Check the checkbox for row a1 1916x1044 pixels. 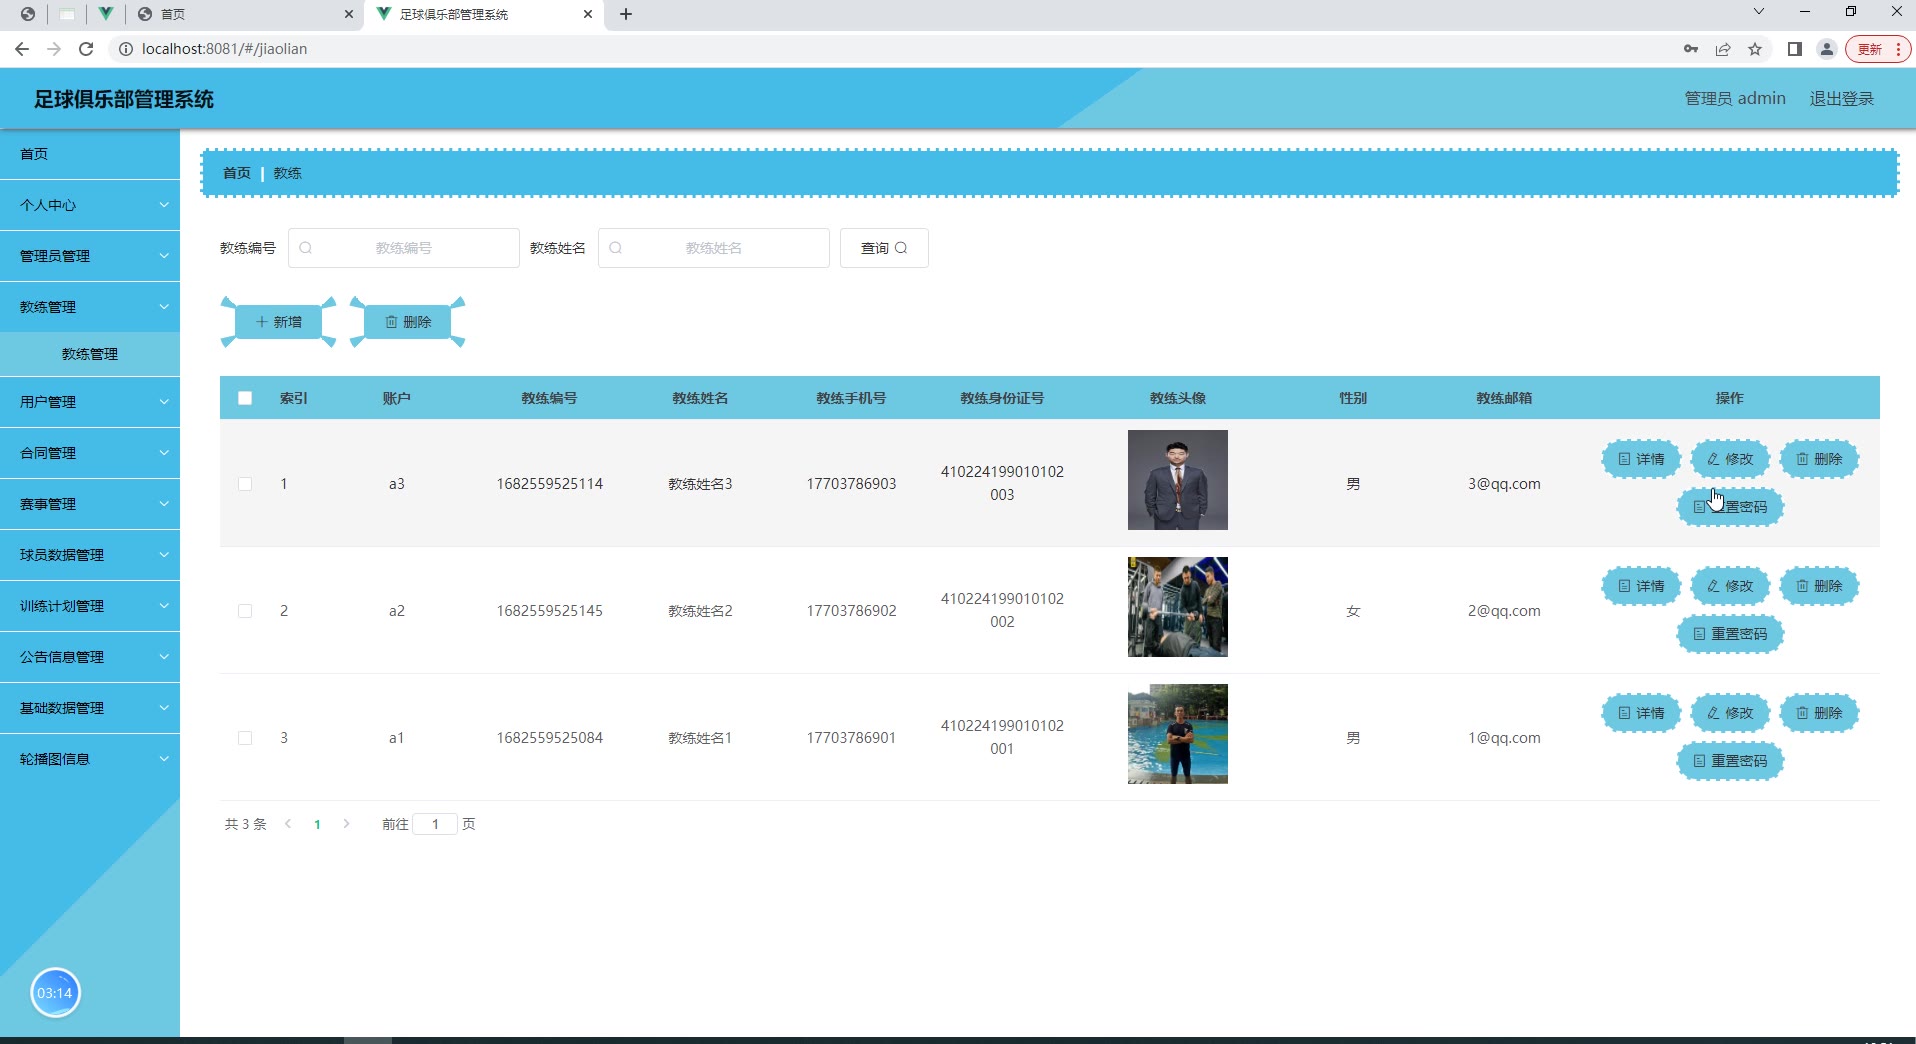point(245,738)
